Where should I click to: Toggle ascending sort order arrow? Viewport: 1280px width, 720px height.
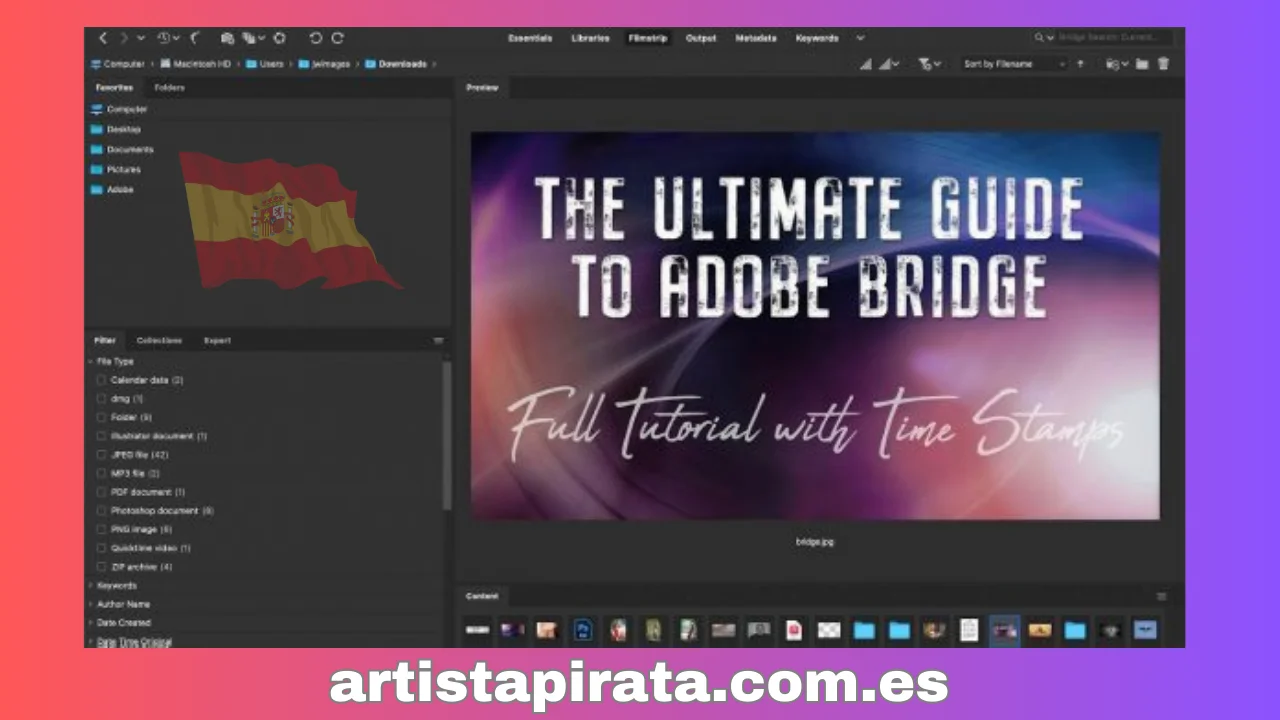point(1080,64)
